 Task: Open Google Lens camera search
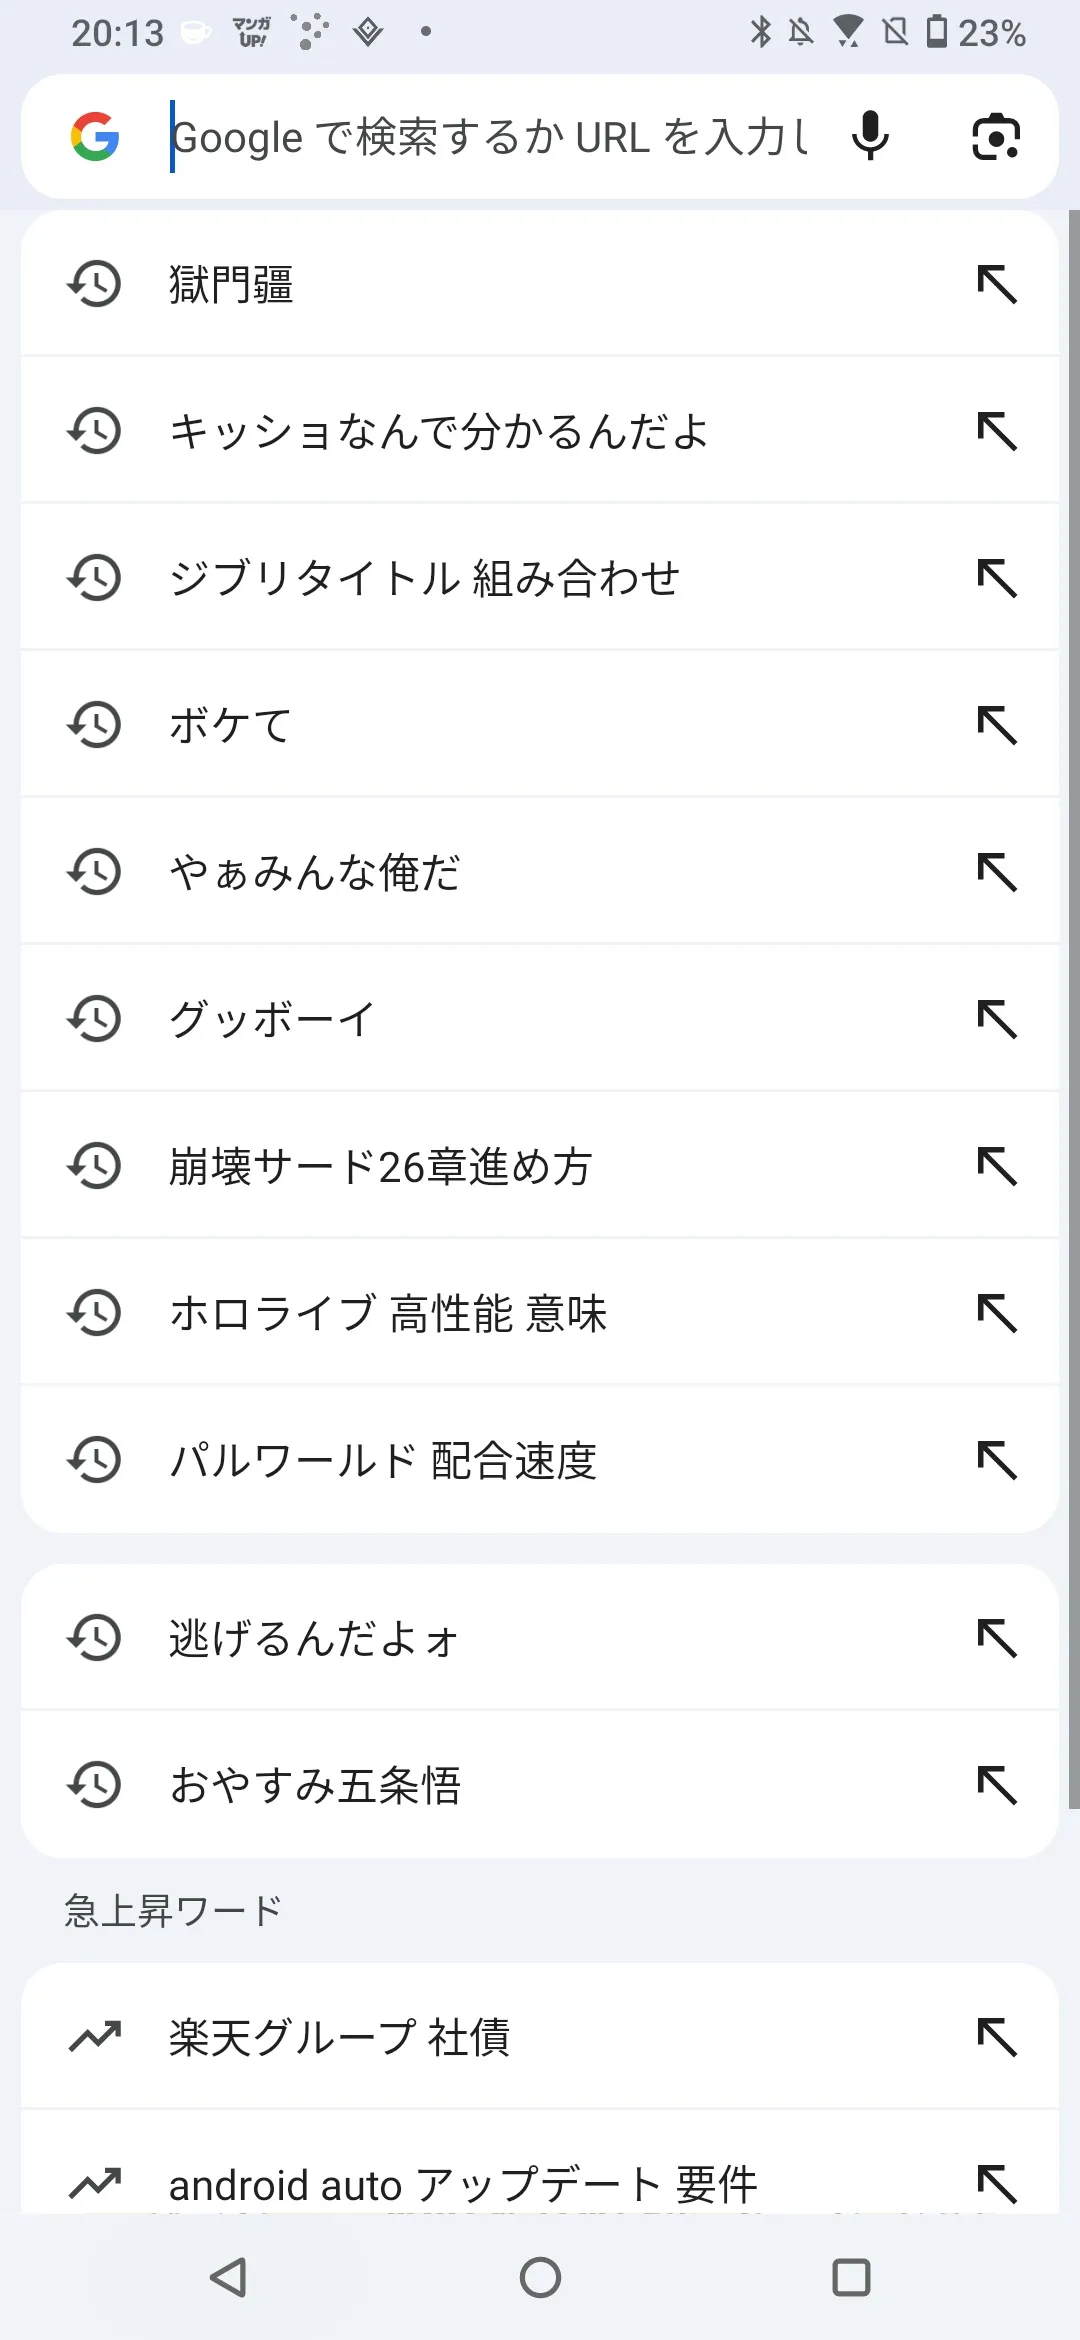pos(996,137)
